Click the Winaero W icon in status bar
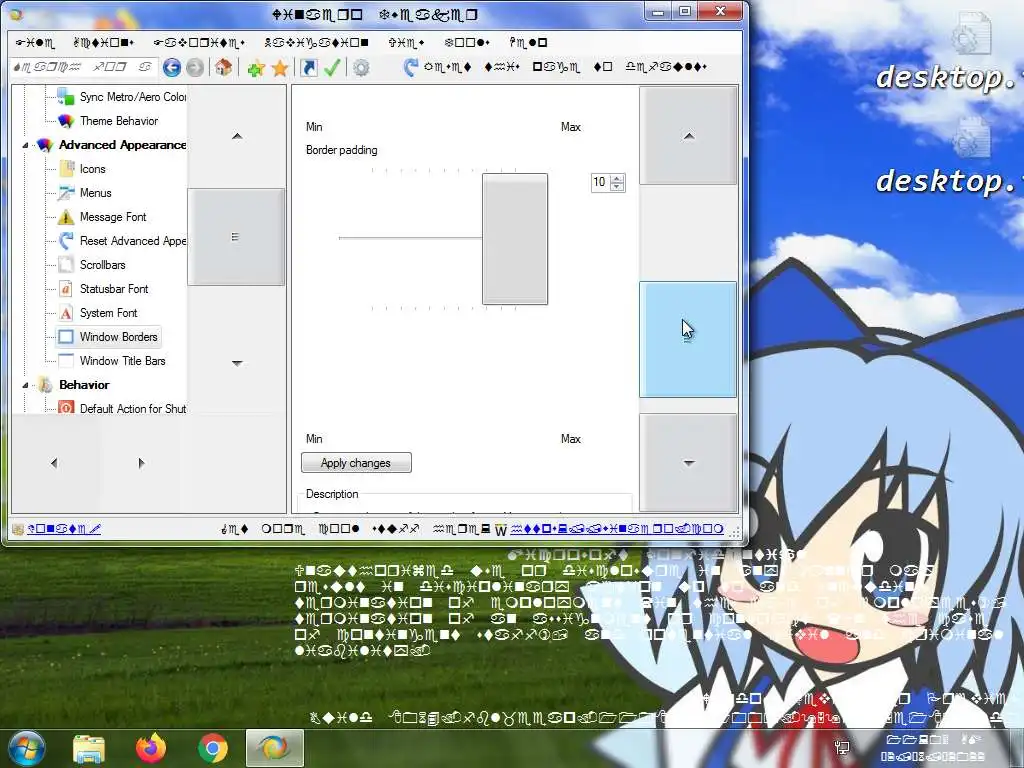The width and height of the screenshot is (1024, 768). tap(500, 530)
